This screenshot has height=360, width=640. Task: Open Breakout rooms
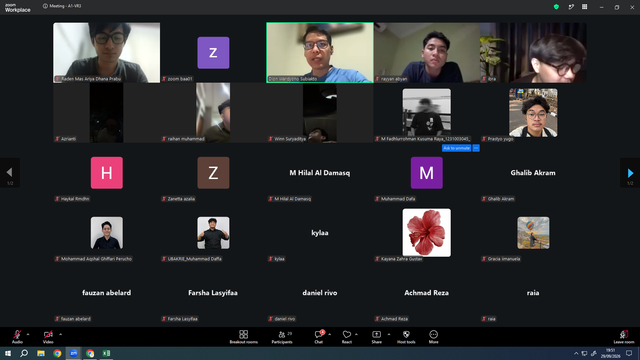pos(244,337)
